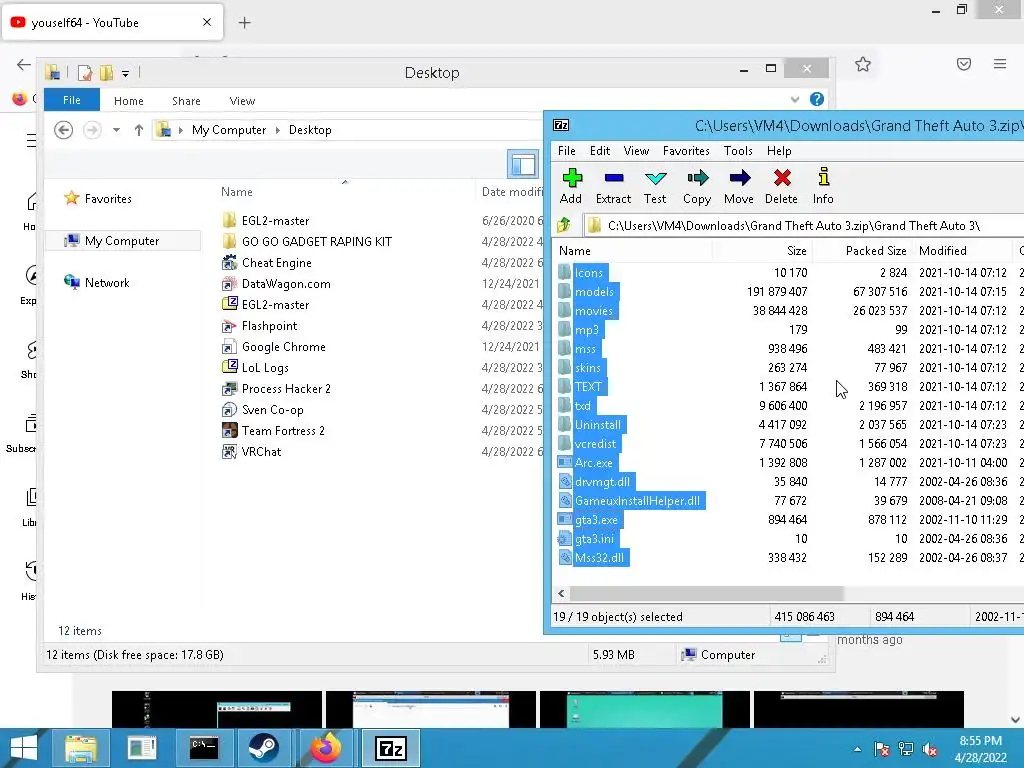
Task: Launch Steam from the taskbar
Action: (263, 748)
